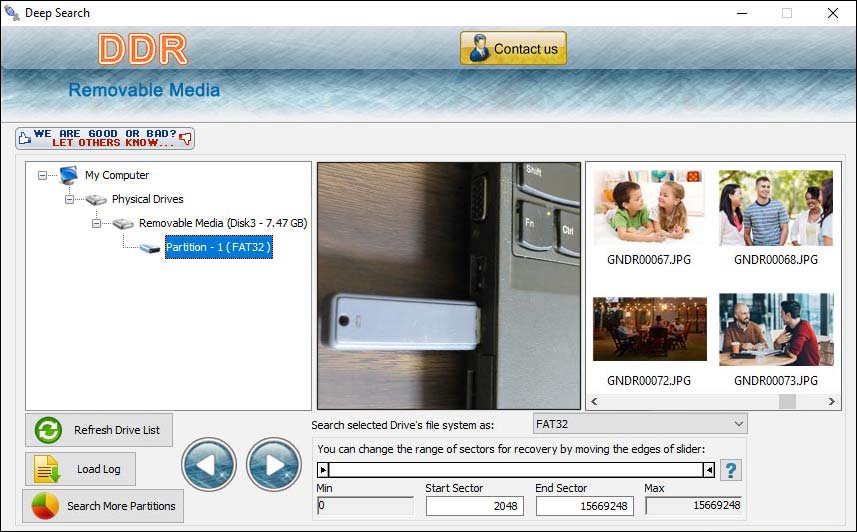Open the Load Log button
This screenshot has width=857, height=532.
pyautogui.click(x=80, y=469)
